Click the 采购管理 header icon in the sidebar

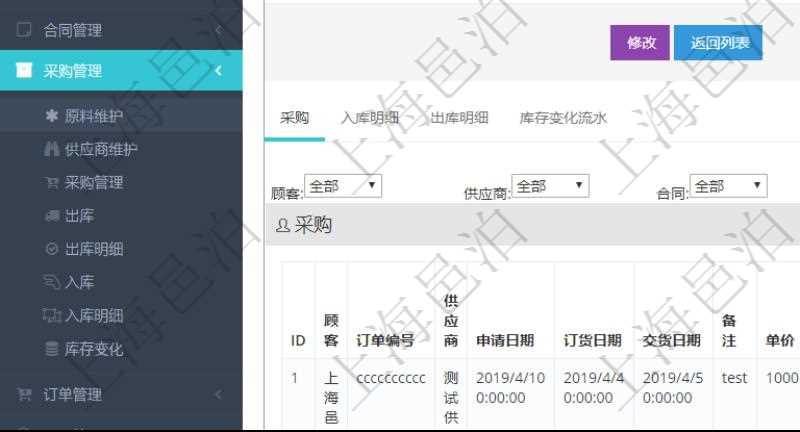point(24,70)
